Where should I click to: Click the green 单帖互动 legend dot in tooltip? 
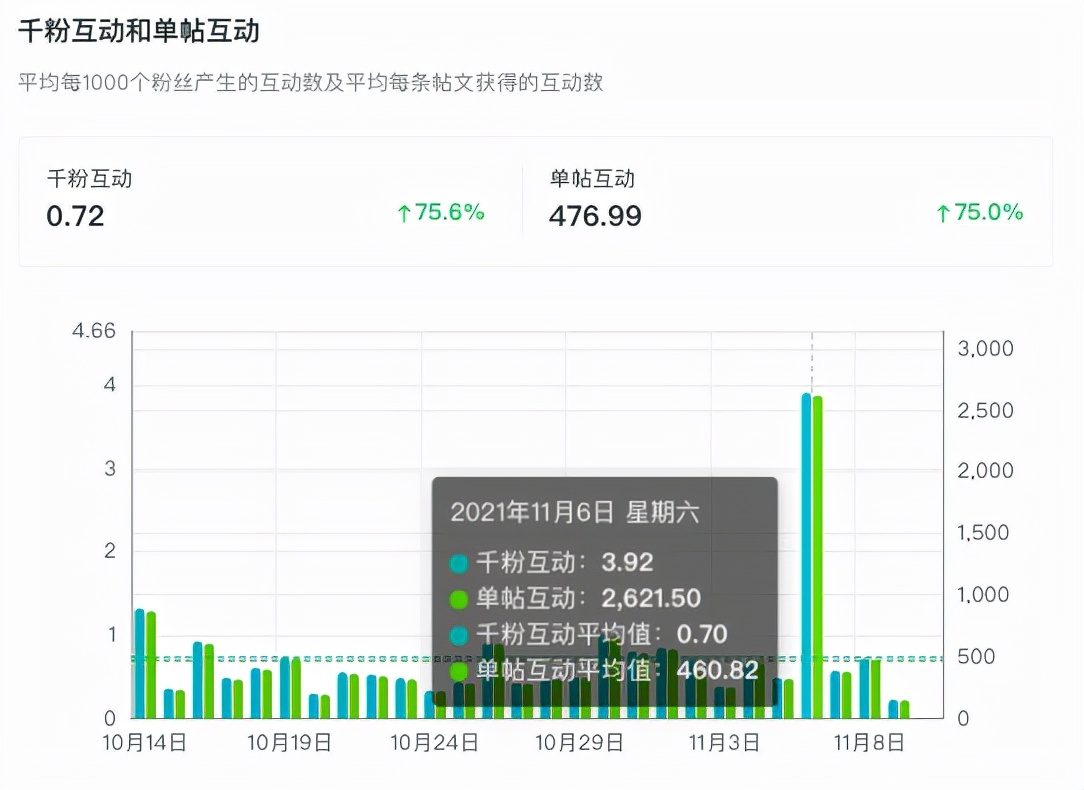click(460, 599)
